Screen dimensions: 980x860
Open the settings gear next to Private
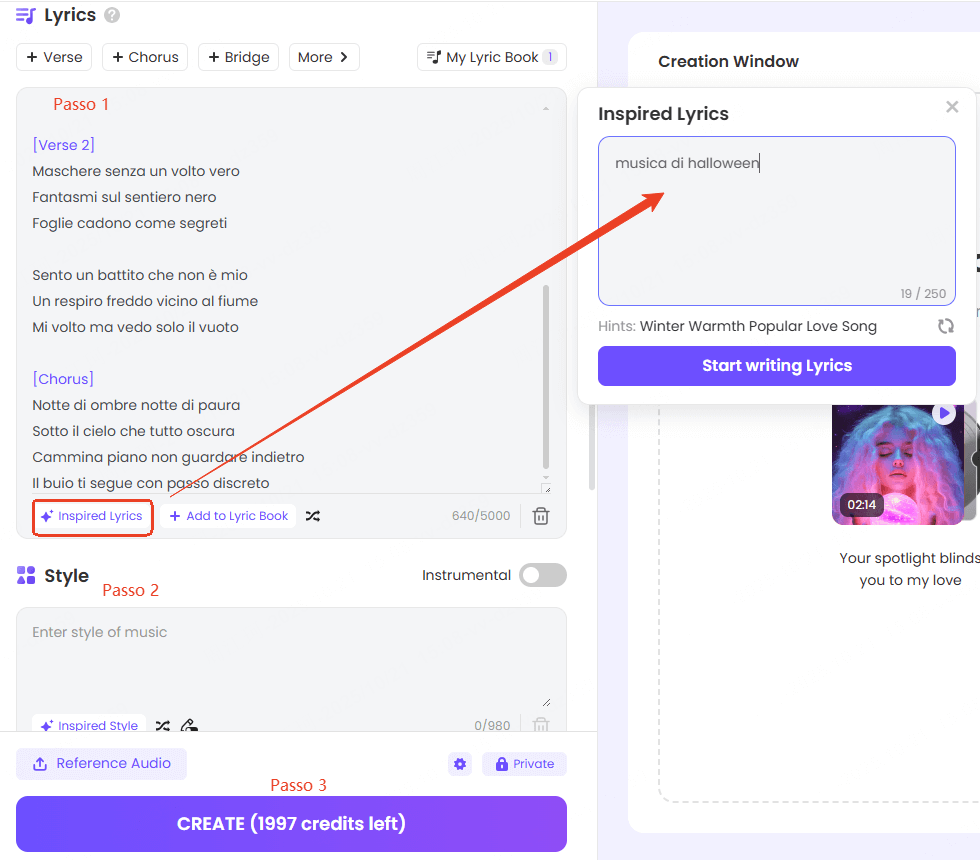click(x=460, y=764)
